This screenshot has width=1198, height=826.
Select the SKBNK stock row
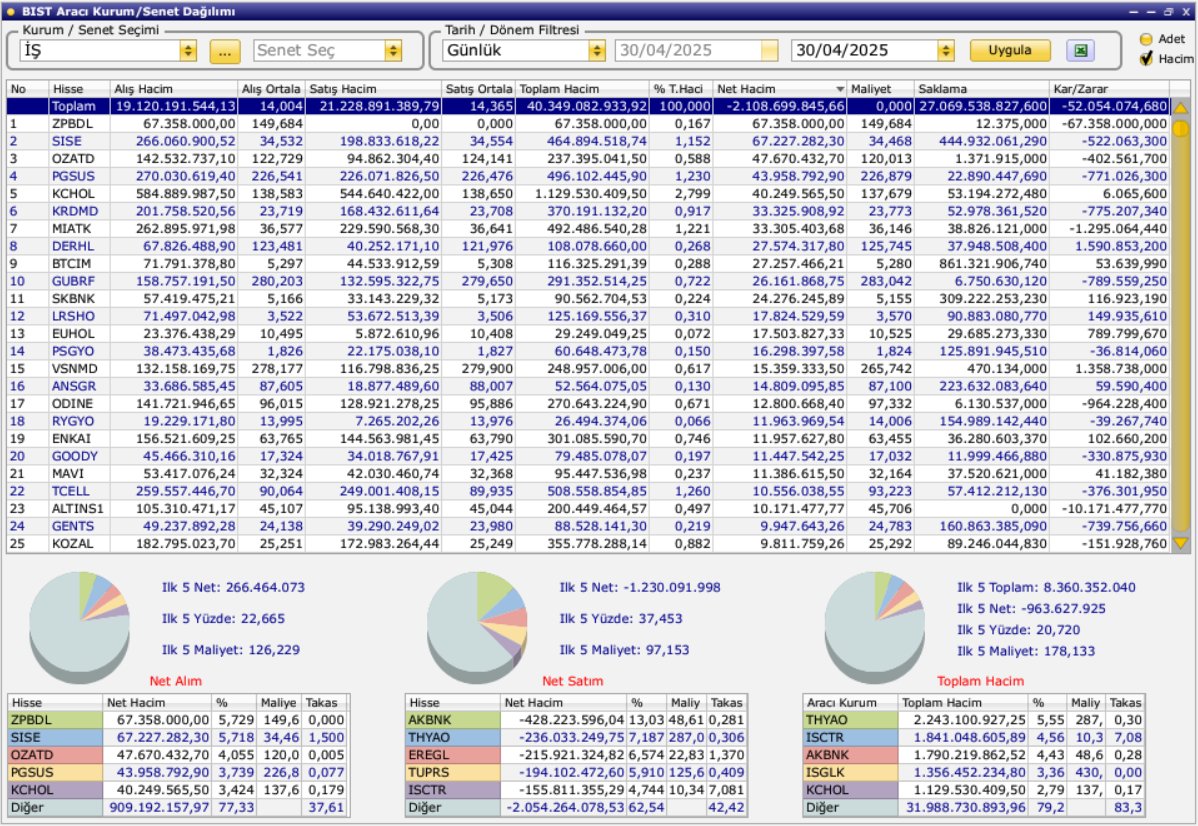coord(588,299)
